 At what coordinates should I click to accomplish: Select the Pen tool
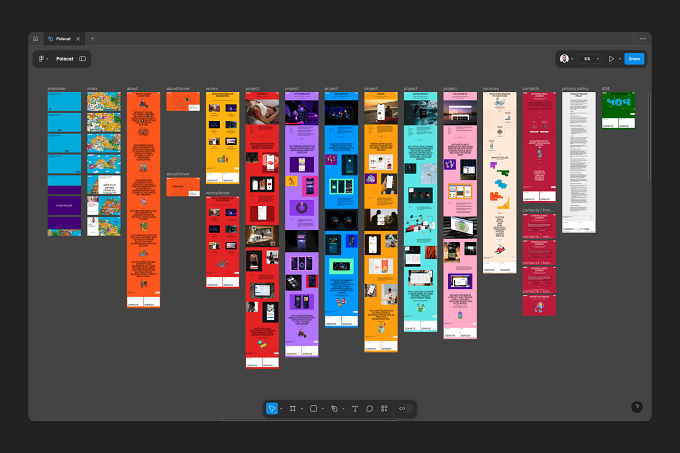pos(334,408)
